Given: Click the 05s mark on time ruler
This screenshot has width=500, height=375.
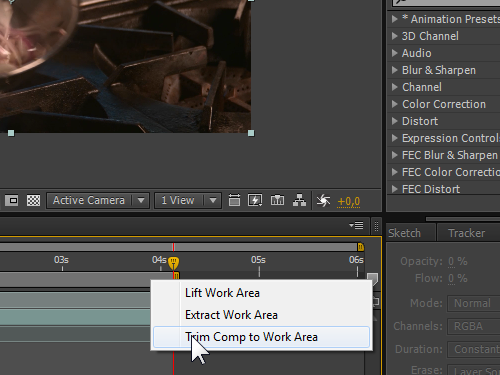Looking at the screenshot, I should (258, 260).
